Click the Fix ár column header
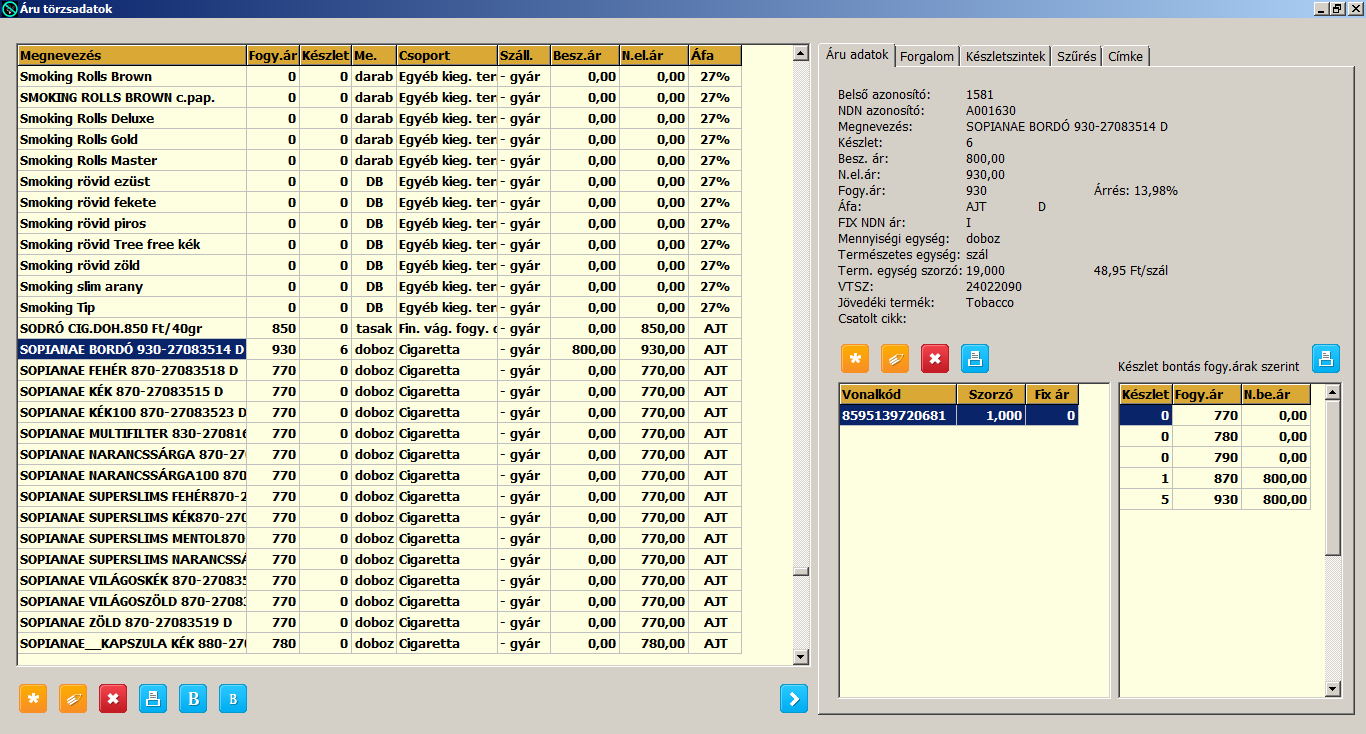The height and width of the screenshot is (734, 1366). click(x=1052, y=394)
